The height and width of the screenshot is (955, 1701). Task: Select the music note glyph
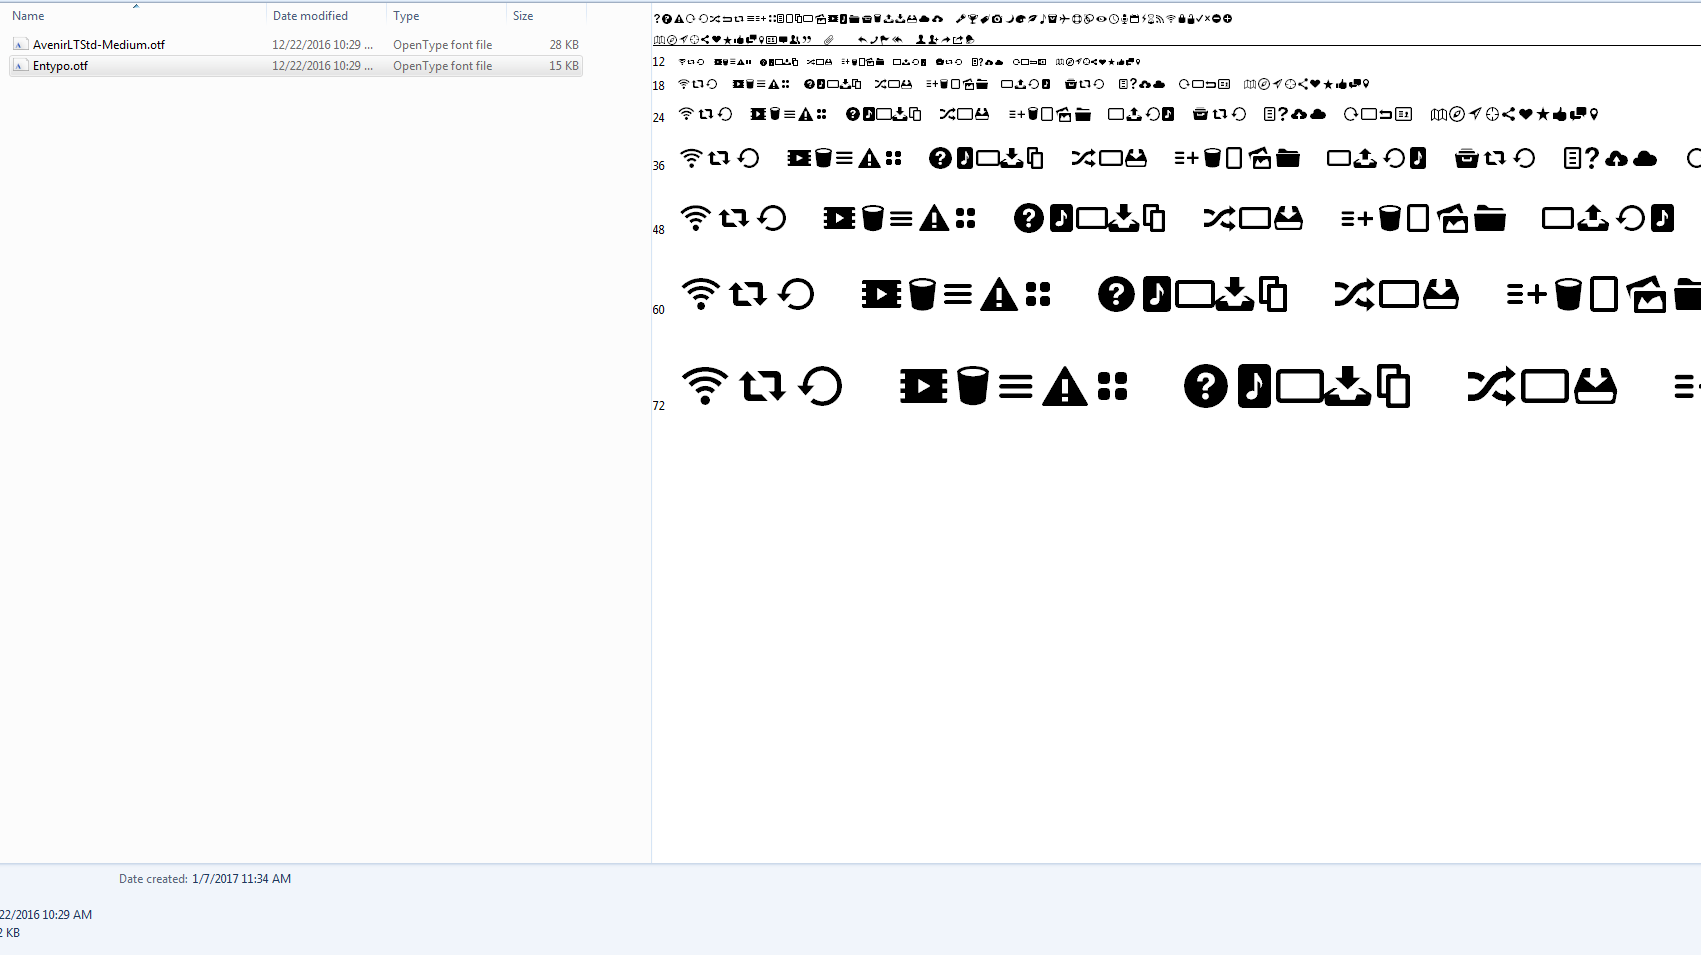(1252, 386)
